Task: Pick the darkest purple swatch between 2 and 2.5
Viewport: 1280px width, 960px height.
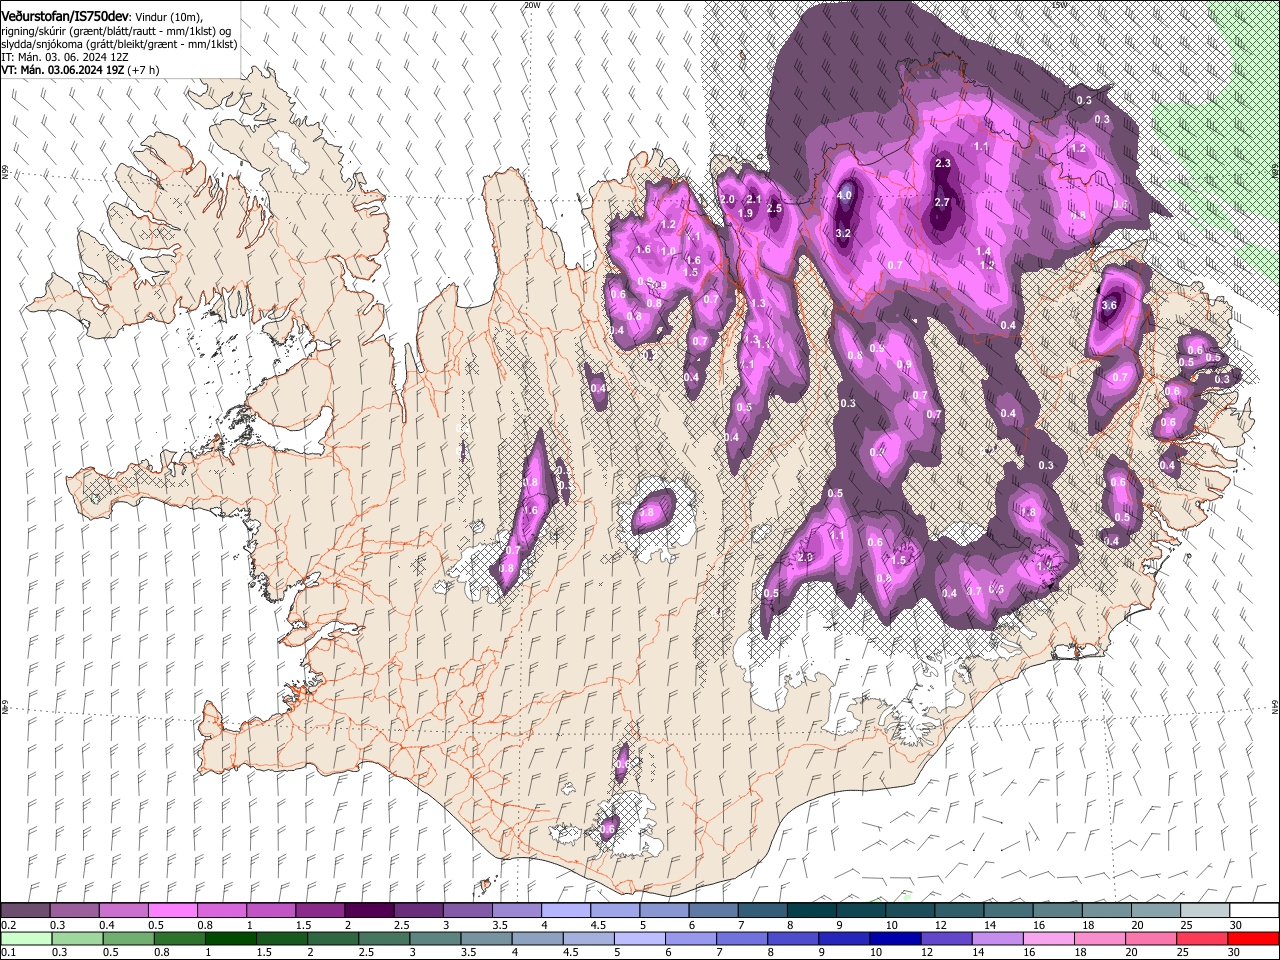Action: pos(369,910)
